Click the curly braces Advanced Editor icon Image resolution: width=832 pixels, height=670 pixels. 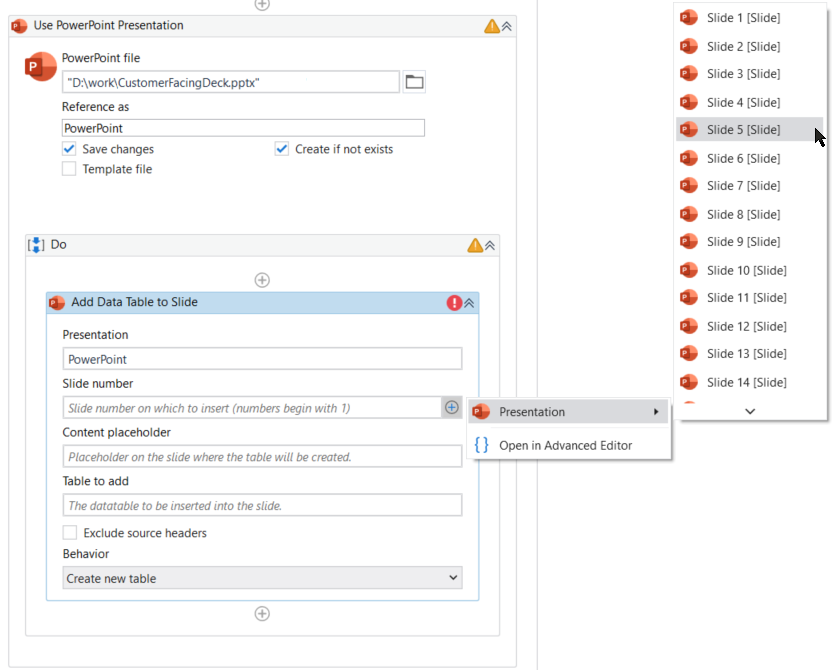click(481, 445)
